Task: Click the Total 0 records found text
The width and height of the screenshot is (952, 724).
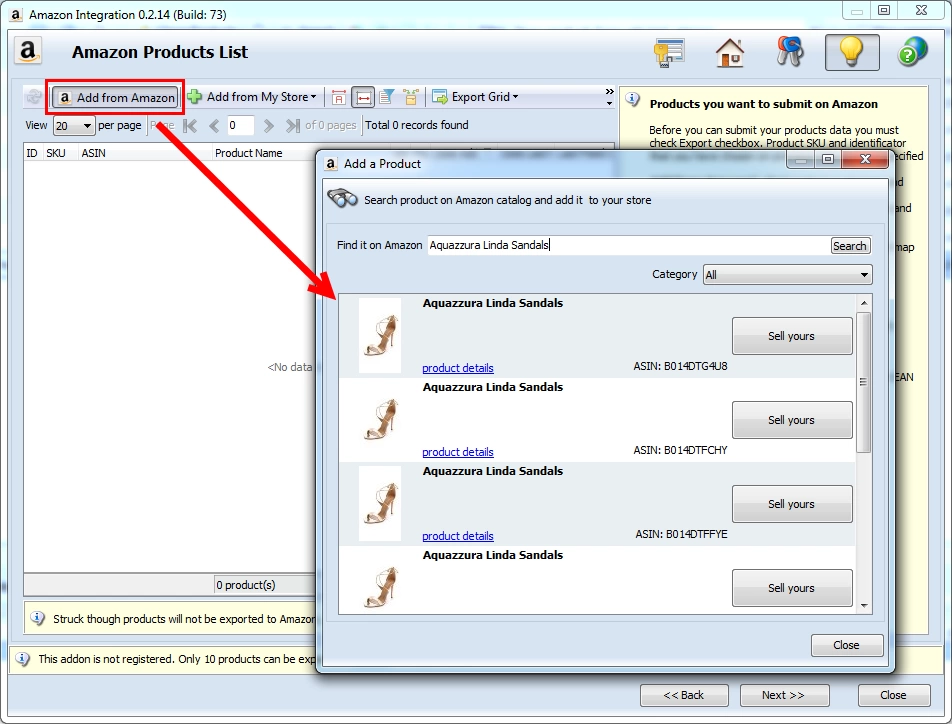Action: tap(416, 125)
